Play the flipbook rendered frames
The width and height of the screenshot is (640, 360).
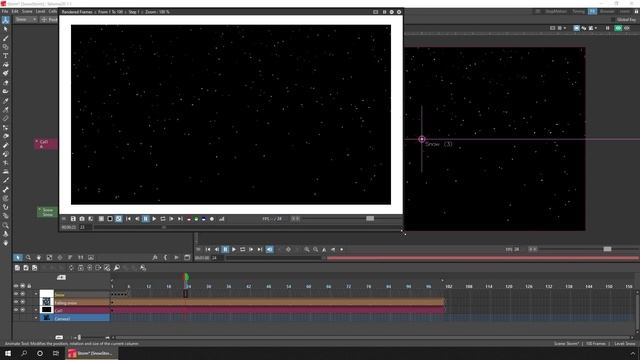tap(154, 219)
